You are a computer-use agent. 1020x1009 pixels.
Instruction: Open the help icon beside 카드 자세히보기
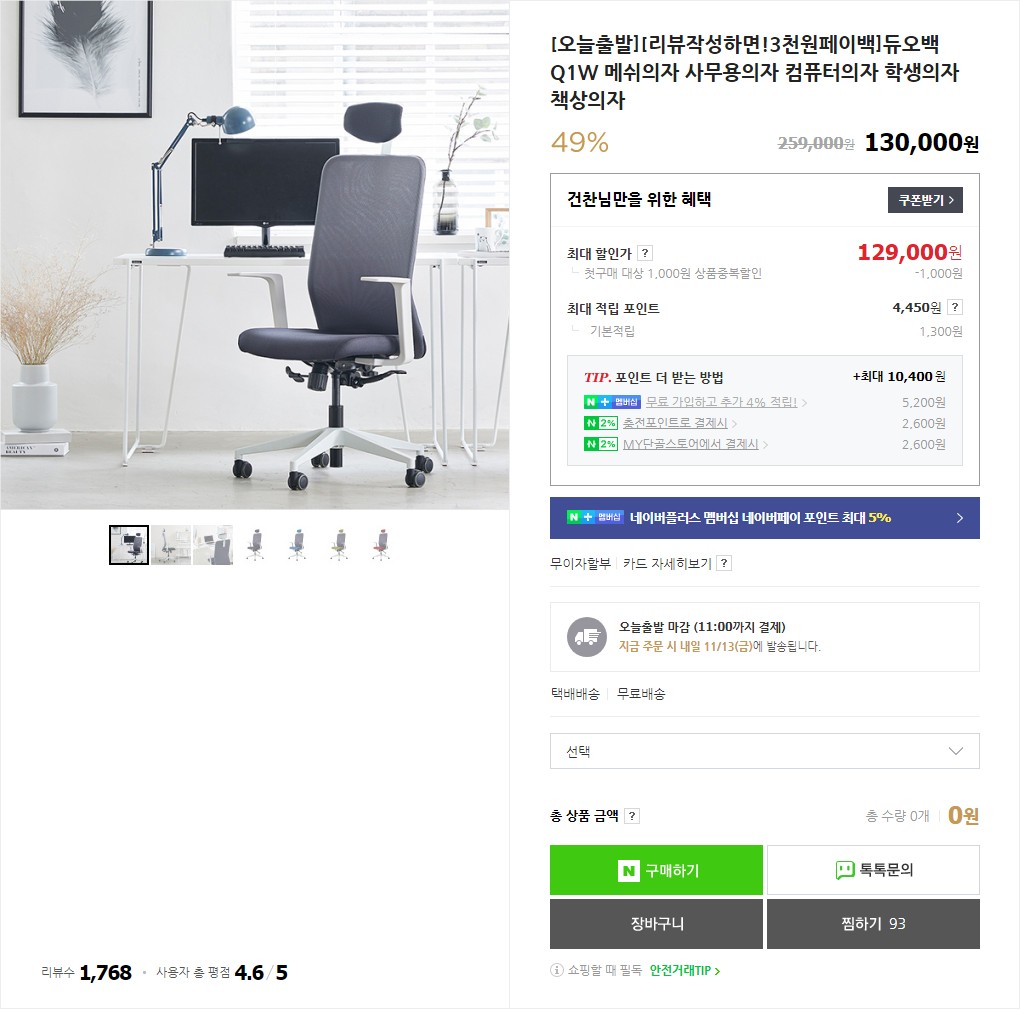click(x=723, y=563)
